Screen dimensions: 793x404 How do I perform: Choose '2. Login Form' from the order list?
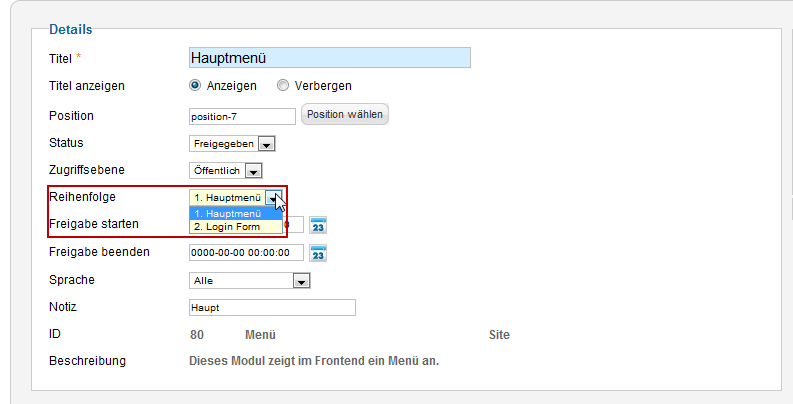236,227
